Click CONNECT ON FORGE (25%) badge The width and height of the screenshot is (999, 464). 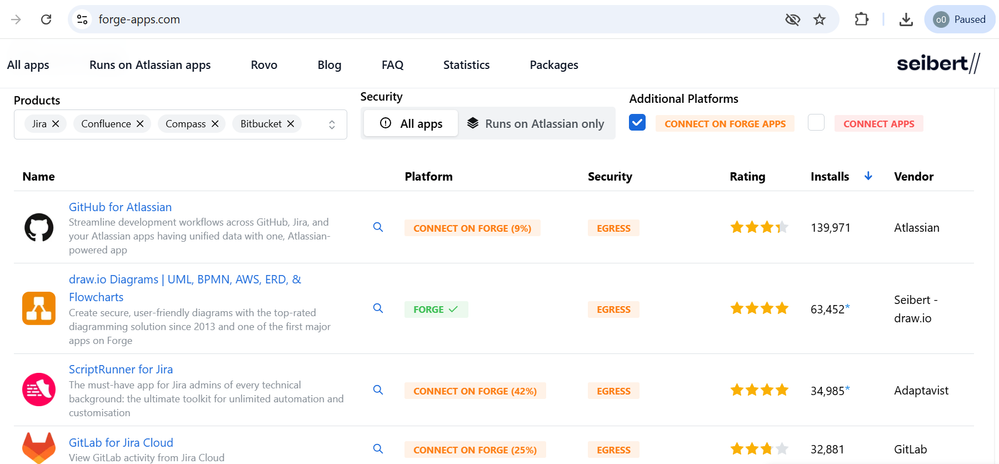pyautogui.click(x=475, y=450)
